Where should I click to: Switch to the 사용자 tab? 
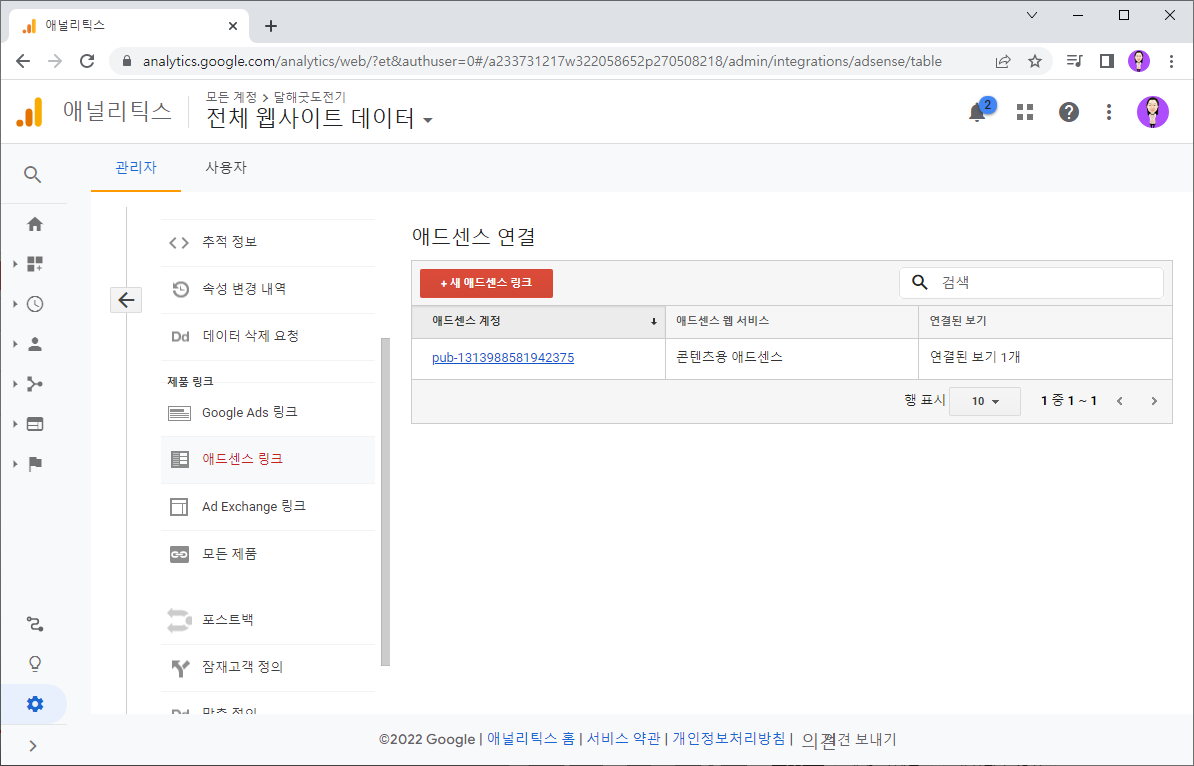click(x=226, y=168)
